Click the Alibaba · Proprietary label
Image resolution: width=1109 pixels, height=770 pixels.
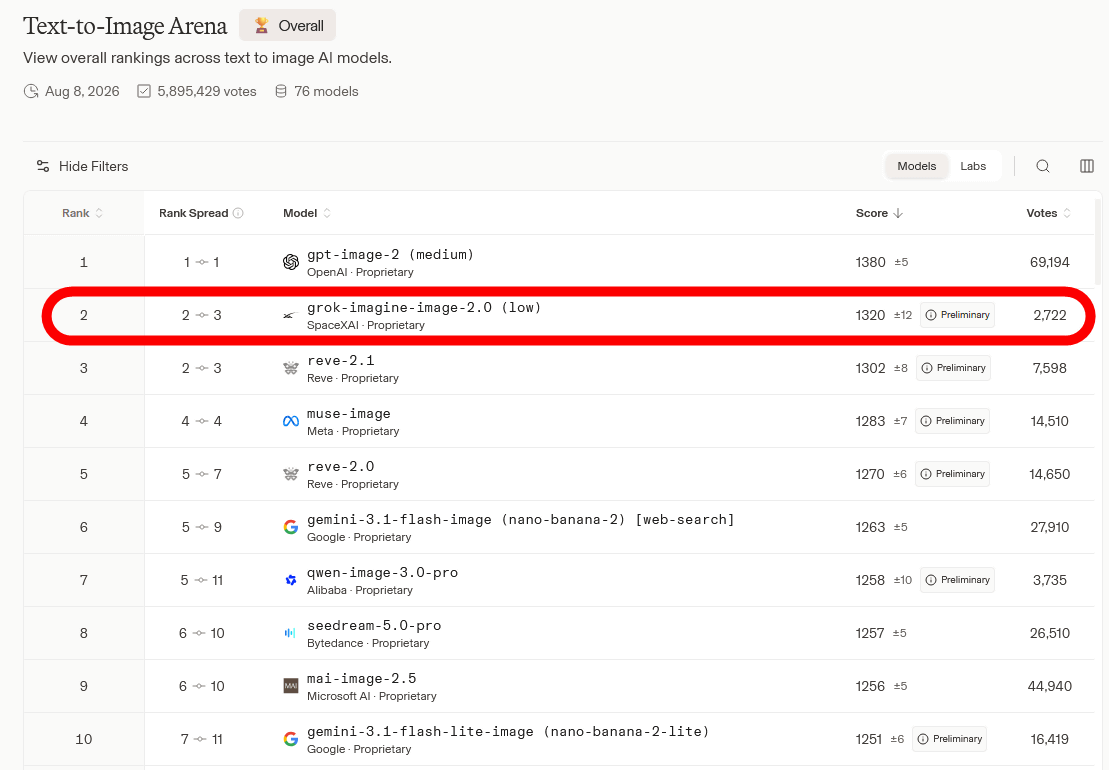tap(360, 590)
